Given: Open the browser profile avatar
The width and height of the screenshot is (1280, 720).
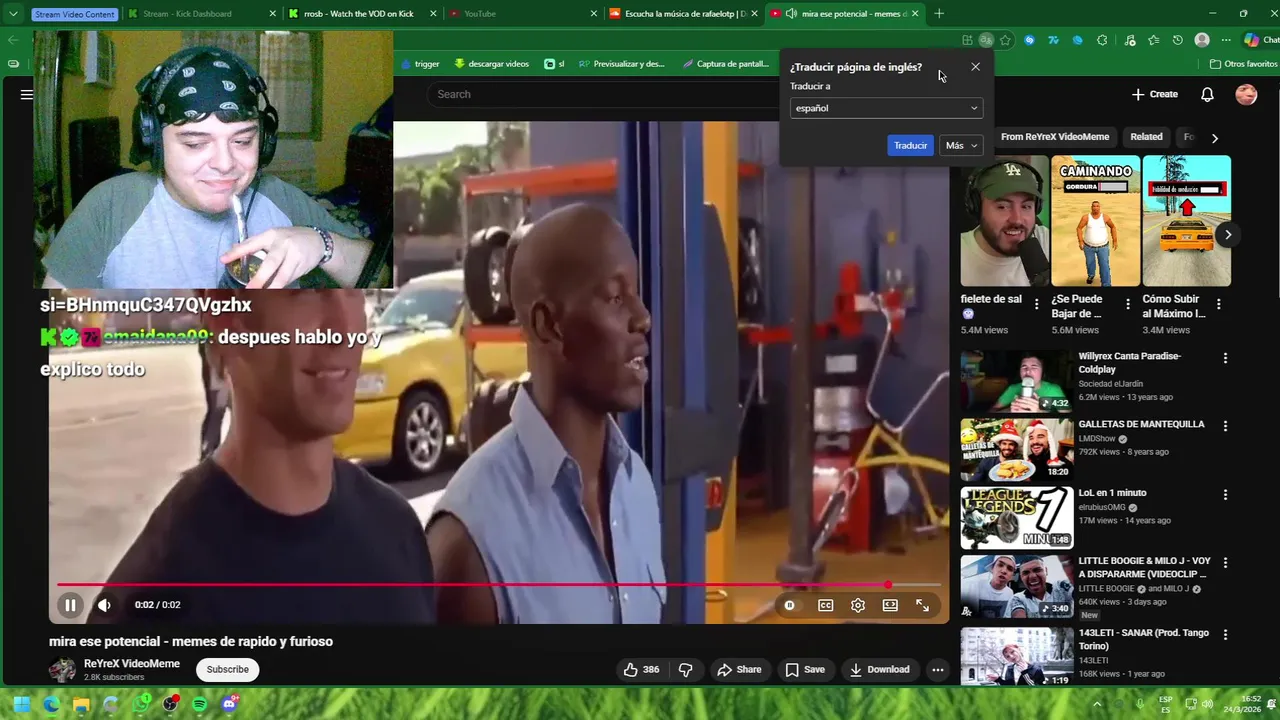Looking at the screenshot, I should point(1202,40).
